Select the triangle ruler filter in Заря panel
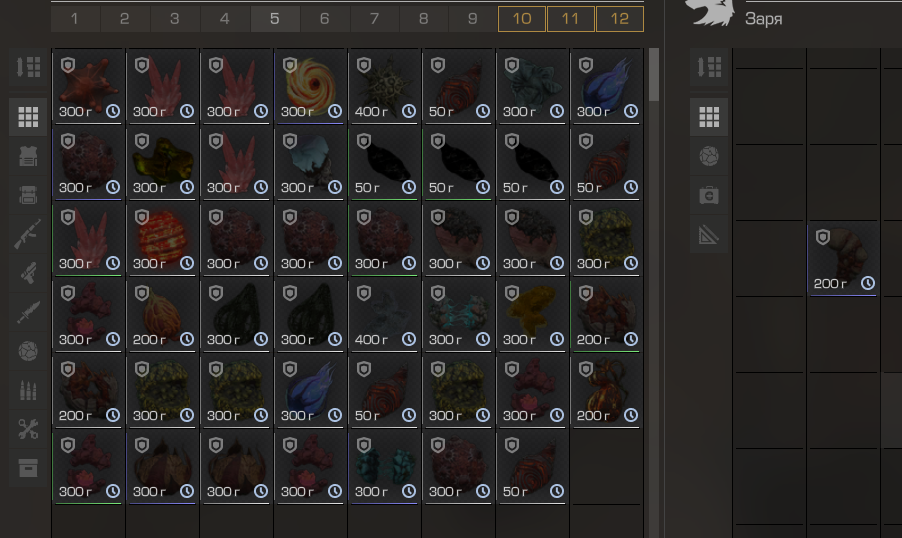The height and width of the screenshot is (538, 902). 709,234
